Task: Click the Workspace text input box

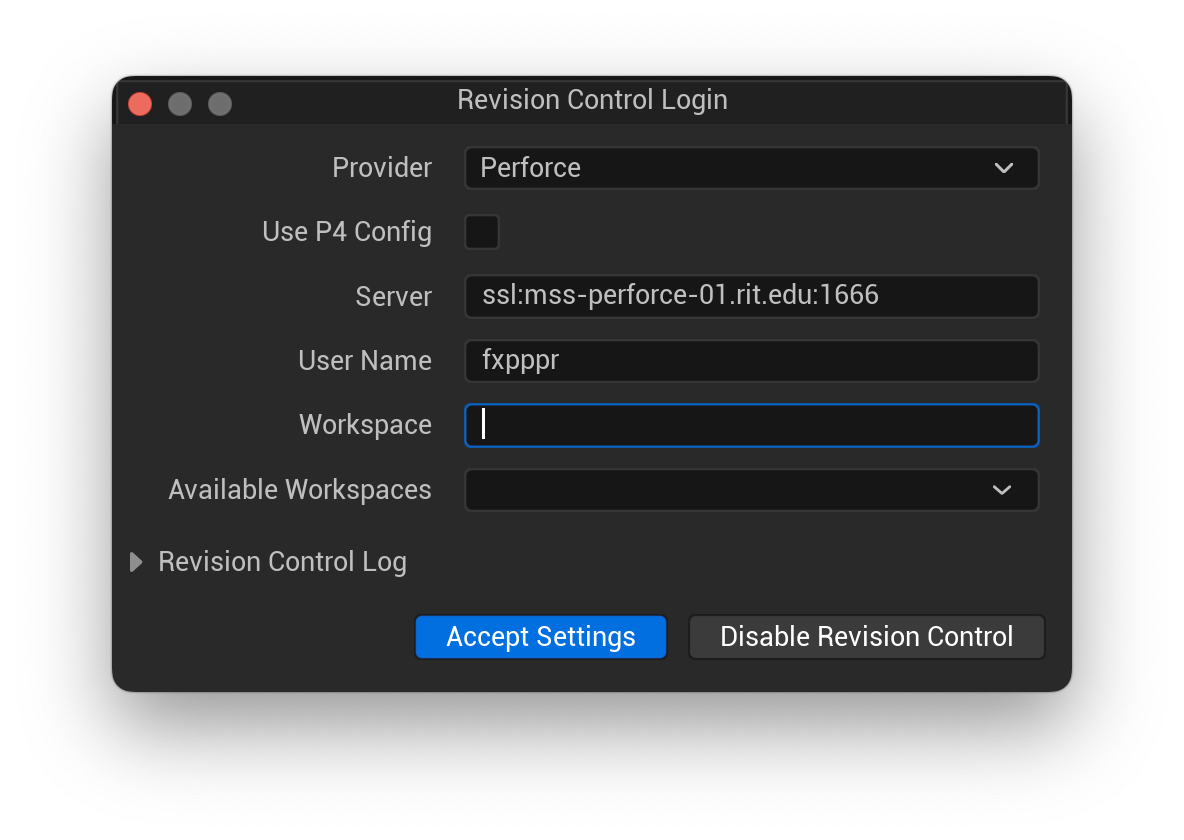Action: [750, 425]
